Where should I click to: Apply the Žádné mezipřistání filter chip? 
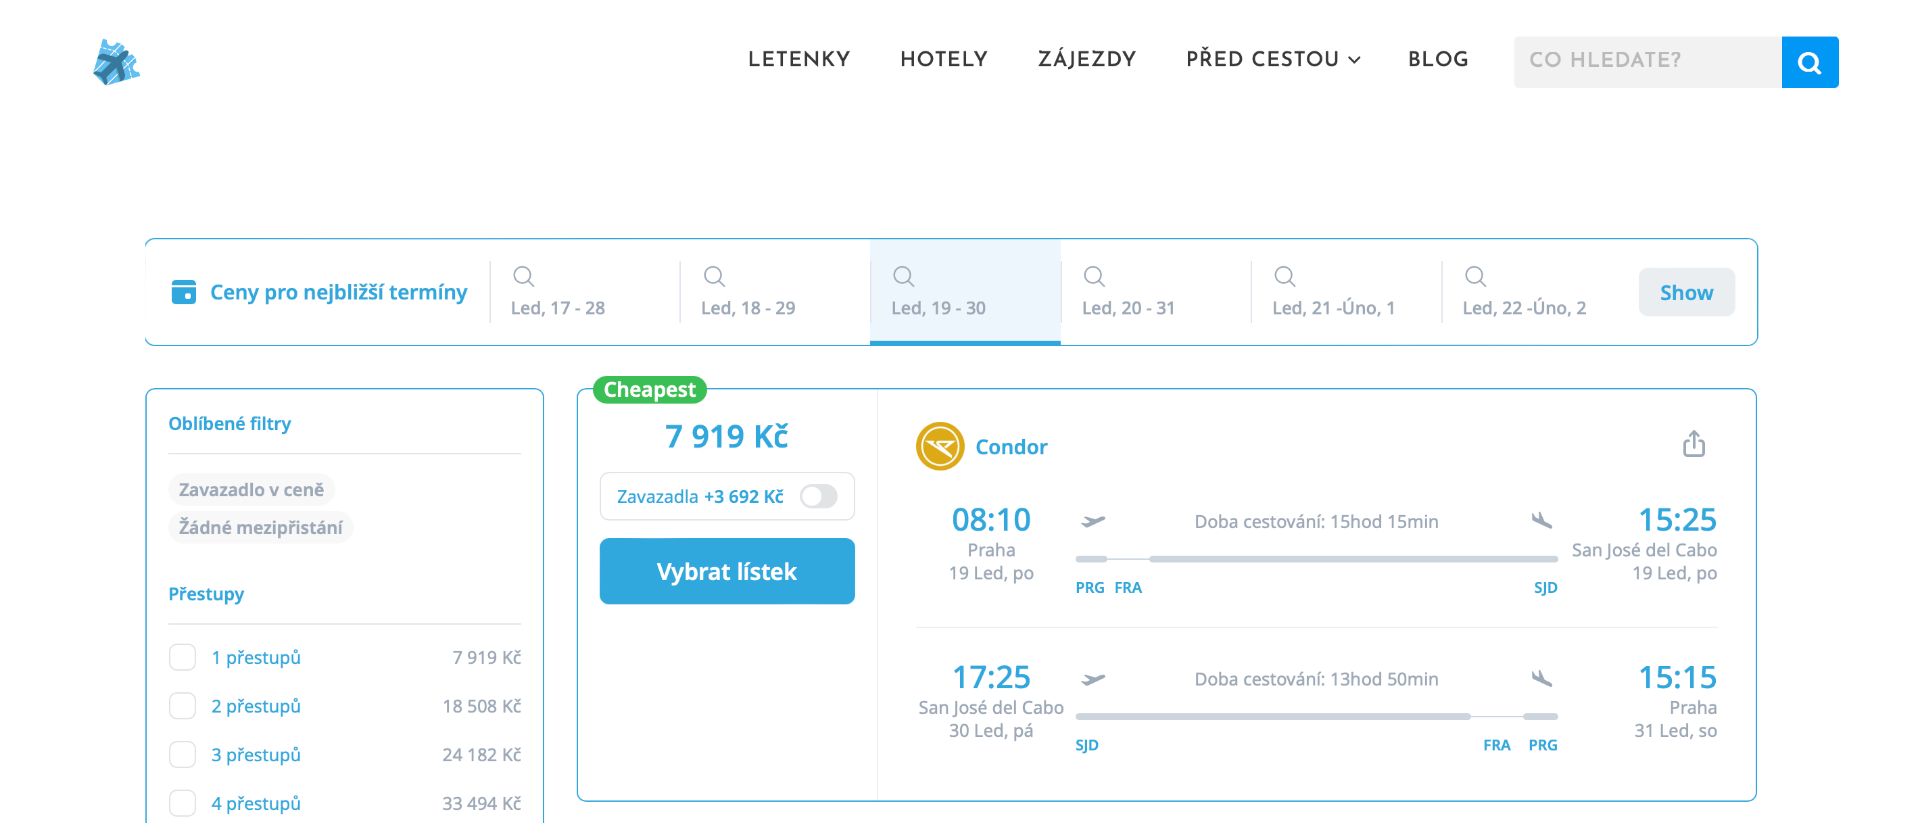(260, 527)
